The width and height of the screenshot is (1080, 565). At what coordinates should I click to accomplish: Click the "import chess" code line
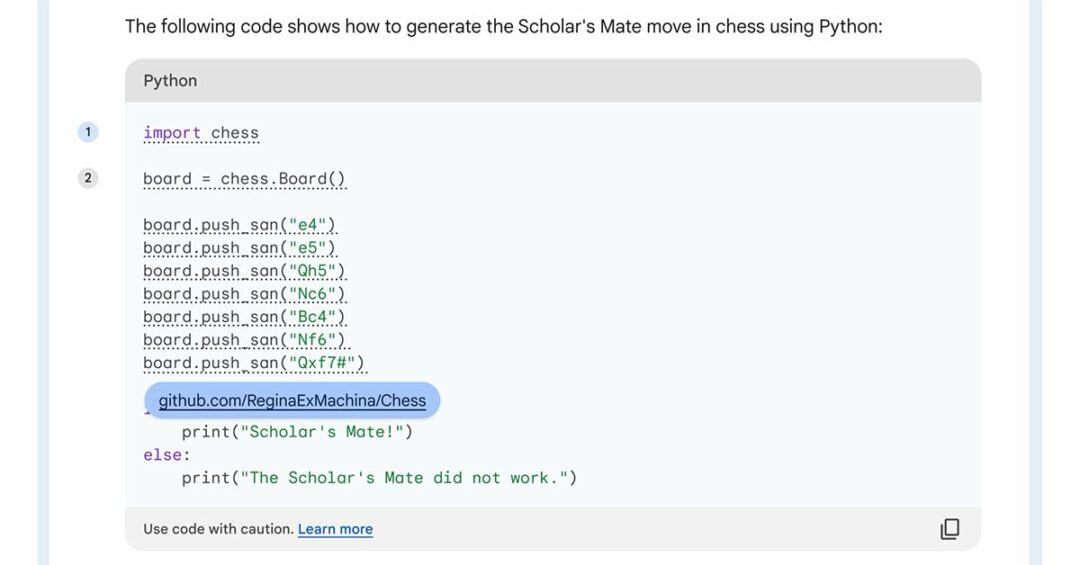point(201,133)
